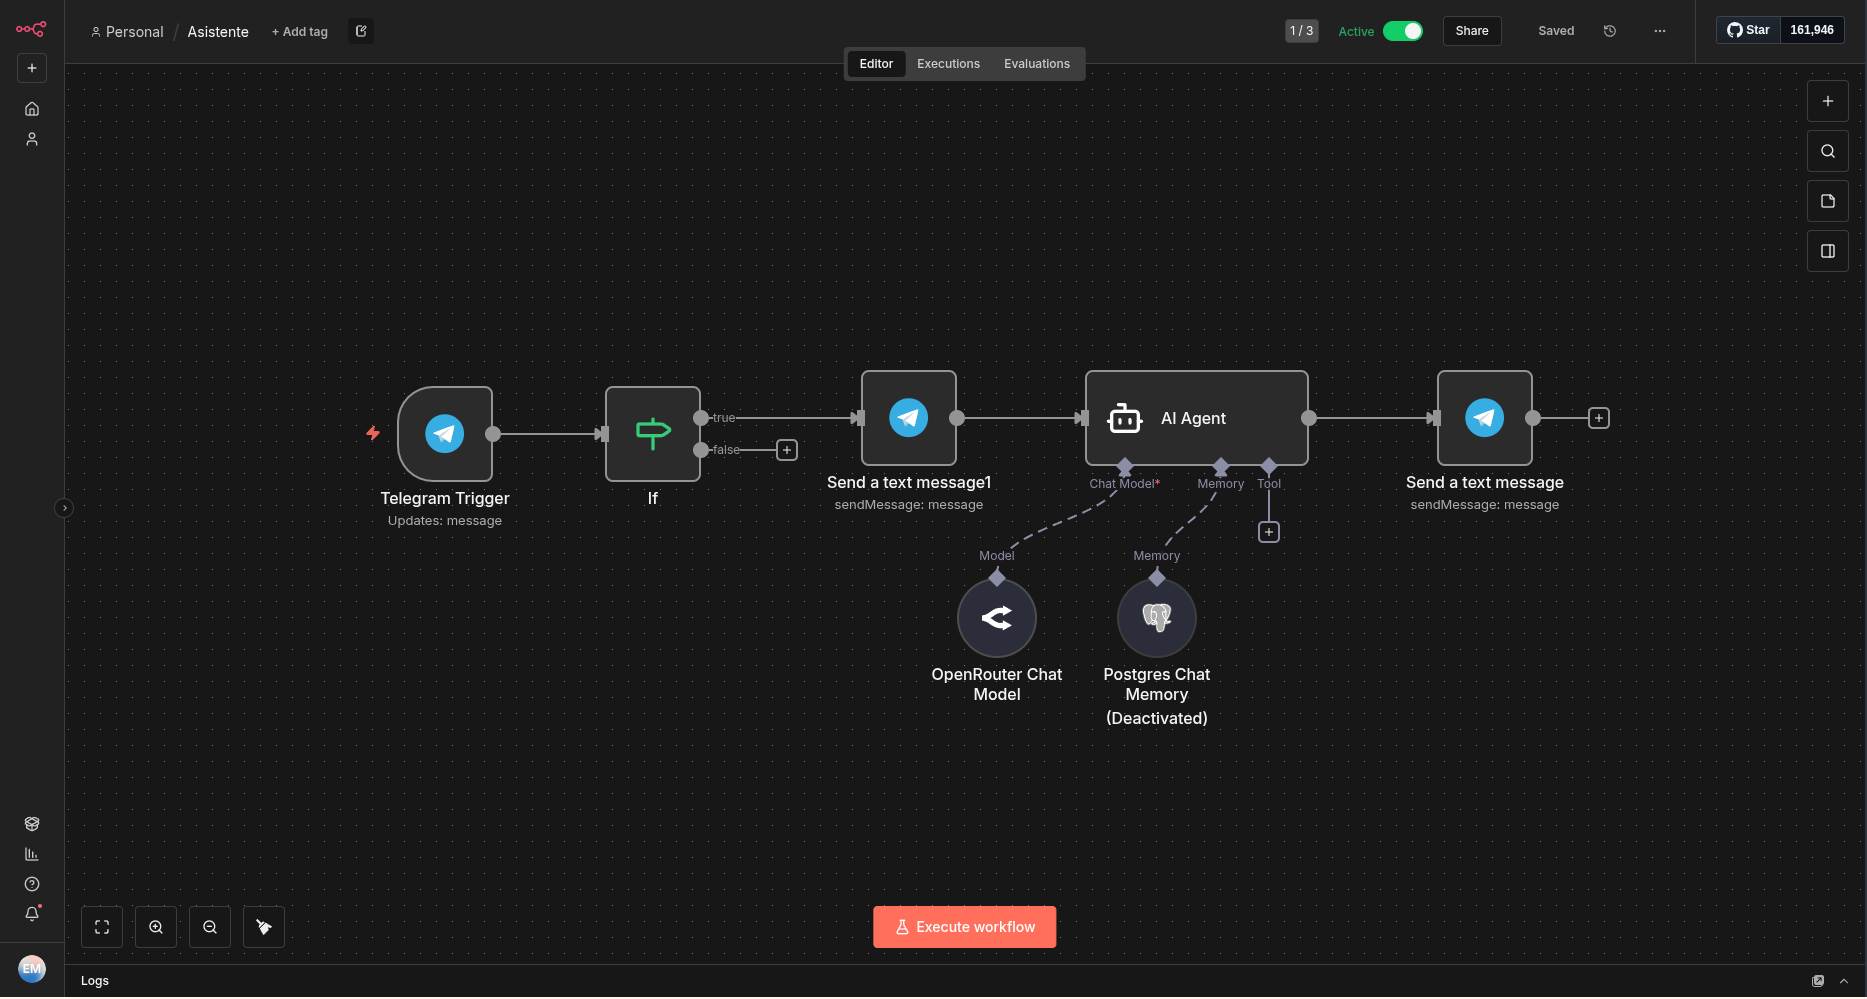Viewport: 1867px width, 999px height.
Task: Add node on If false branch
Action: 787,450
